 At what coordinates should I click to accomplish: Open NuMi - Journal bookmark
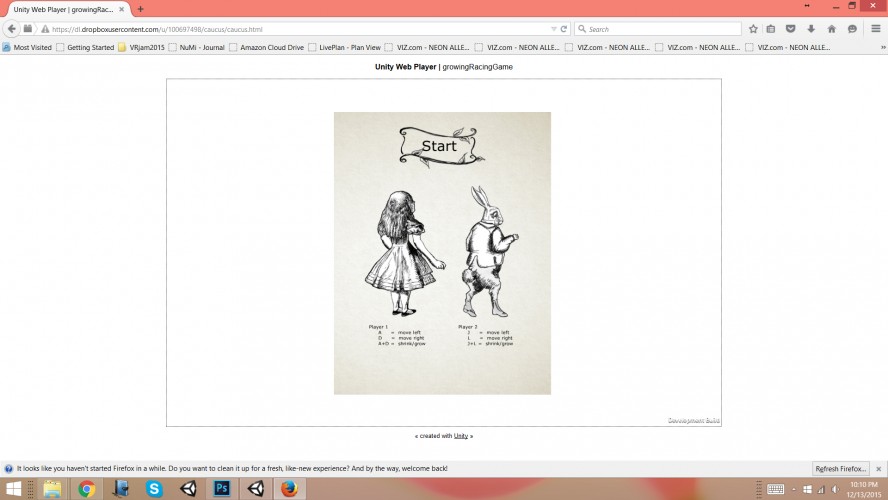point(196,48)
